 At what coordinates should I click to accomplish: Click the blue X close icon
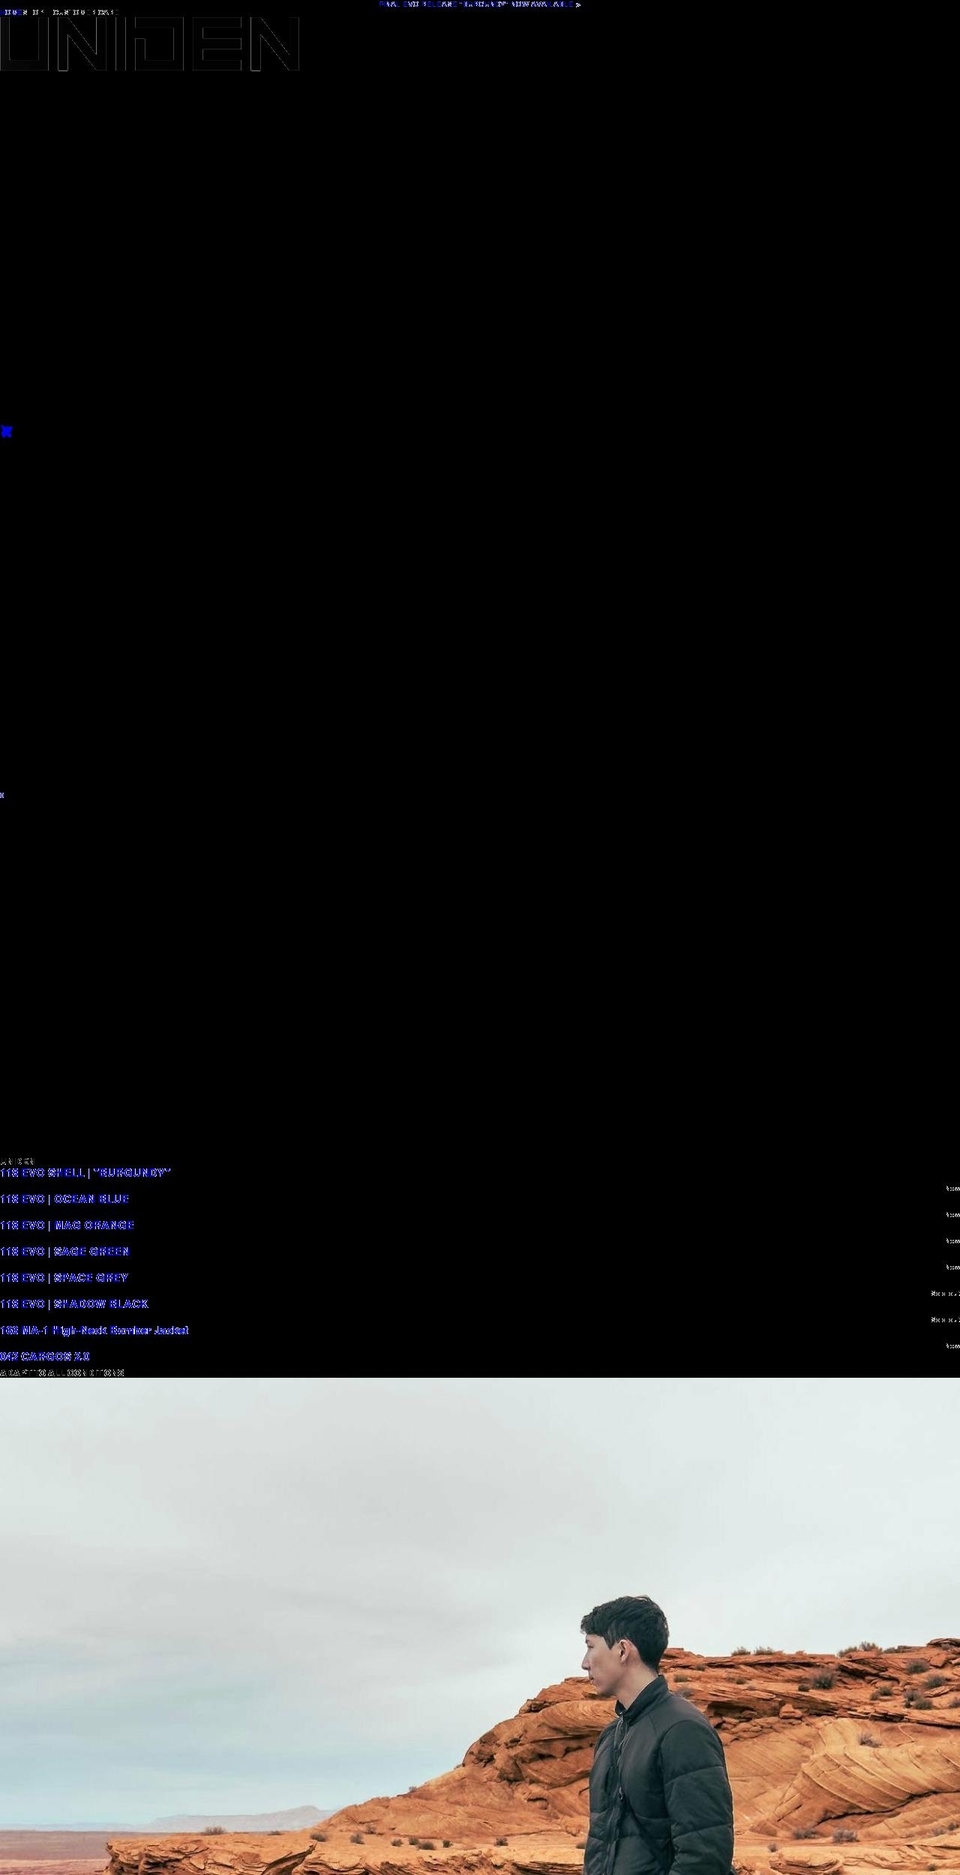pyautogui.click(x=7, y=431)
